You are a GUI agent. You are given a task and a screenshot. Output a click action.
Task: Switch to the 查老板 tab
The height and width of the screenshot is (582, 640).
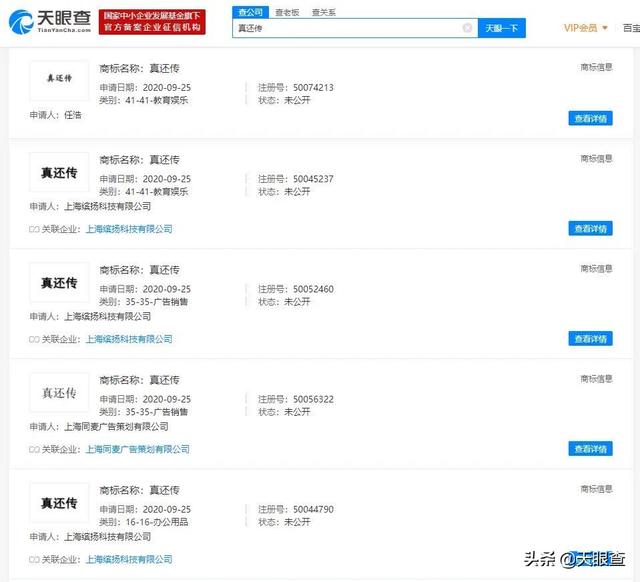(287, 13)
